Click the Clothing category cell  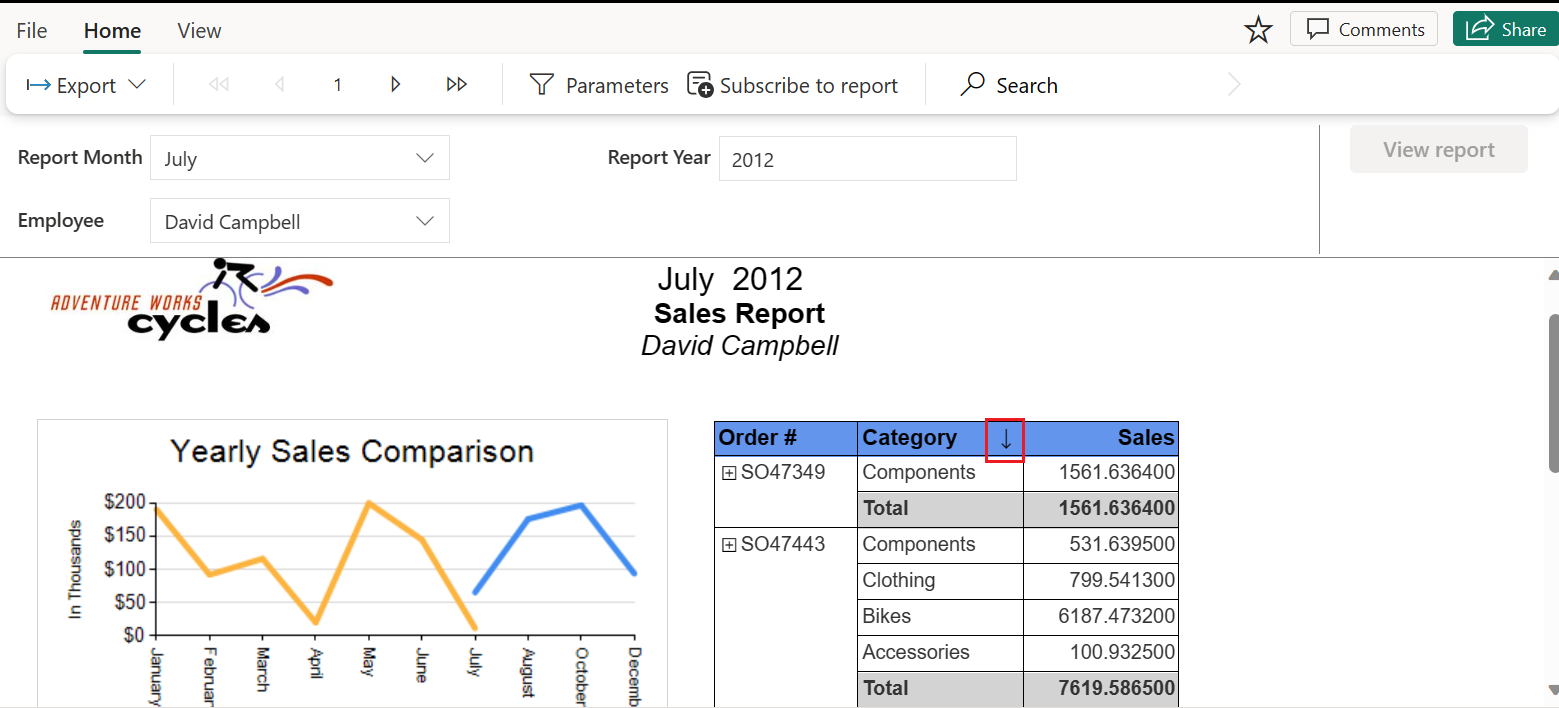940,581
